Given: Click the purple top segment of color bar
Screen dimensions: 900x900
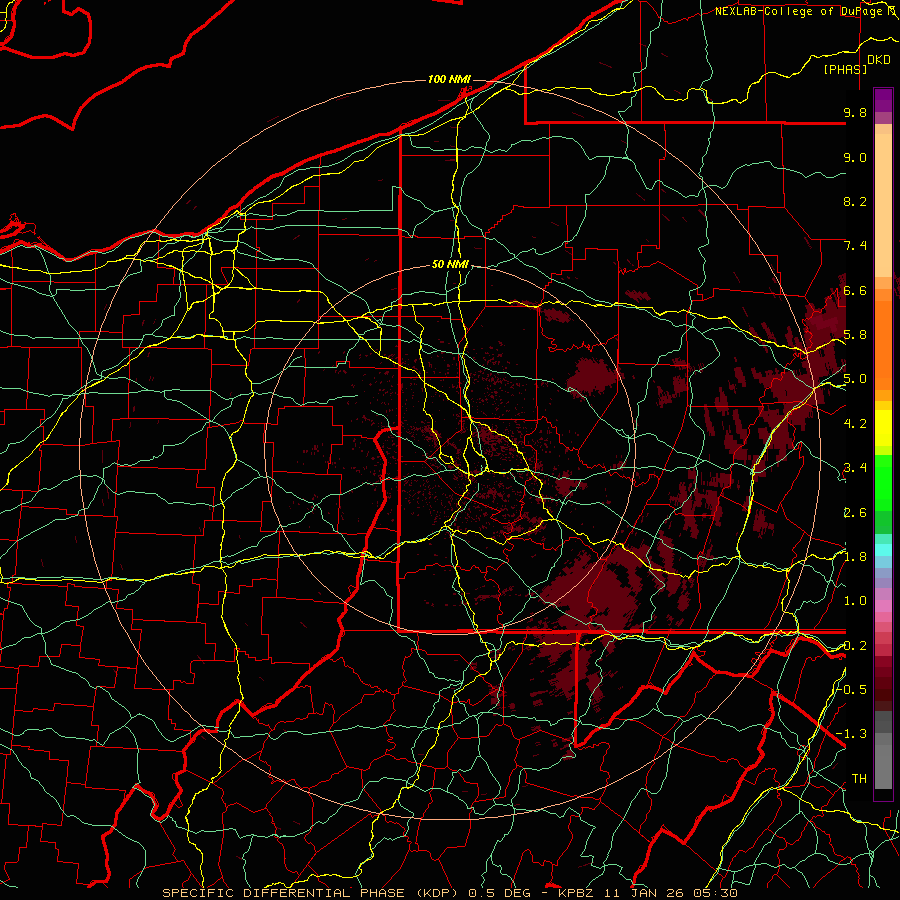Looking at the screenshot, I should point(883,100).
